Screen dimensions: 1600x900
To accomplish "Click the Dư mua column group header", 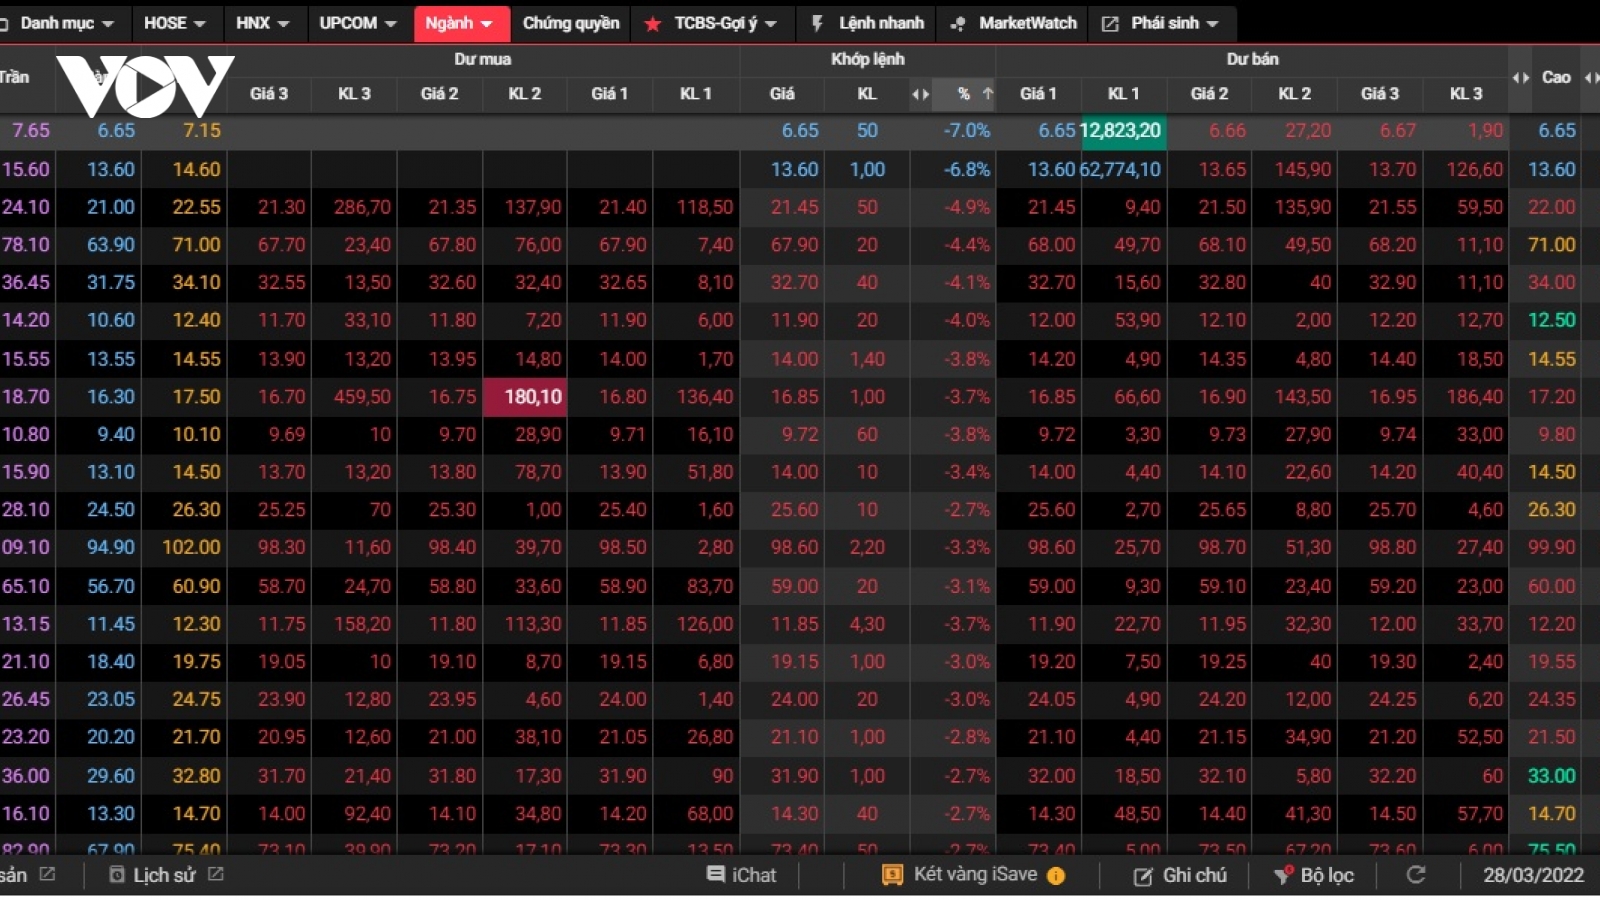I will click(483, 59).
